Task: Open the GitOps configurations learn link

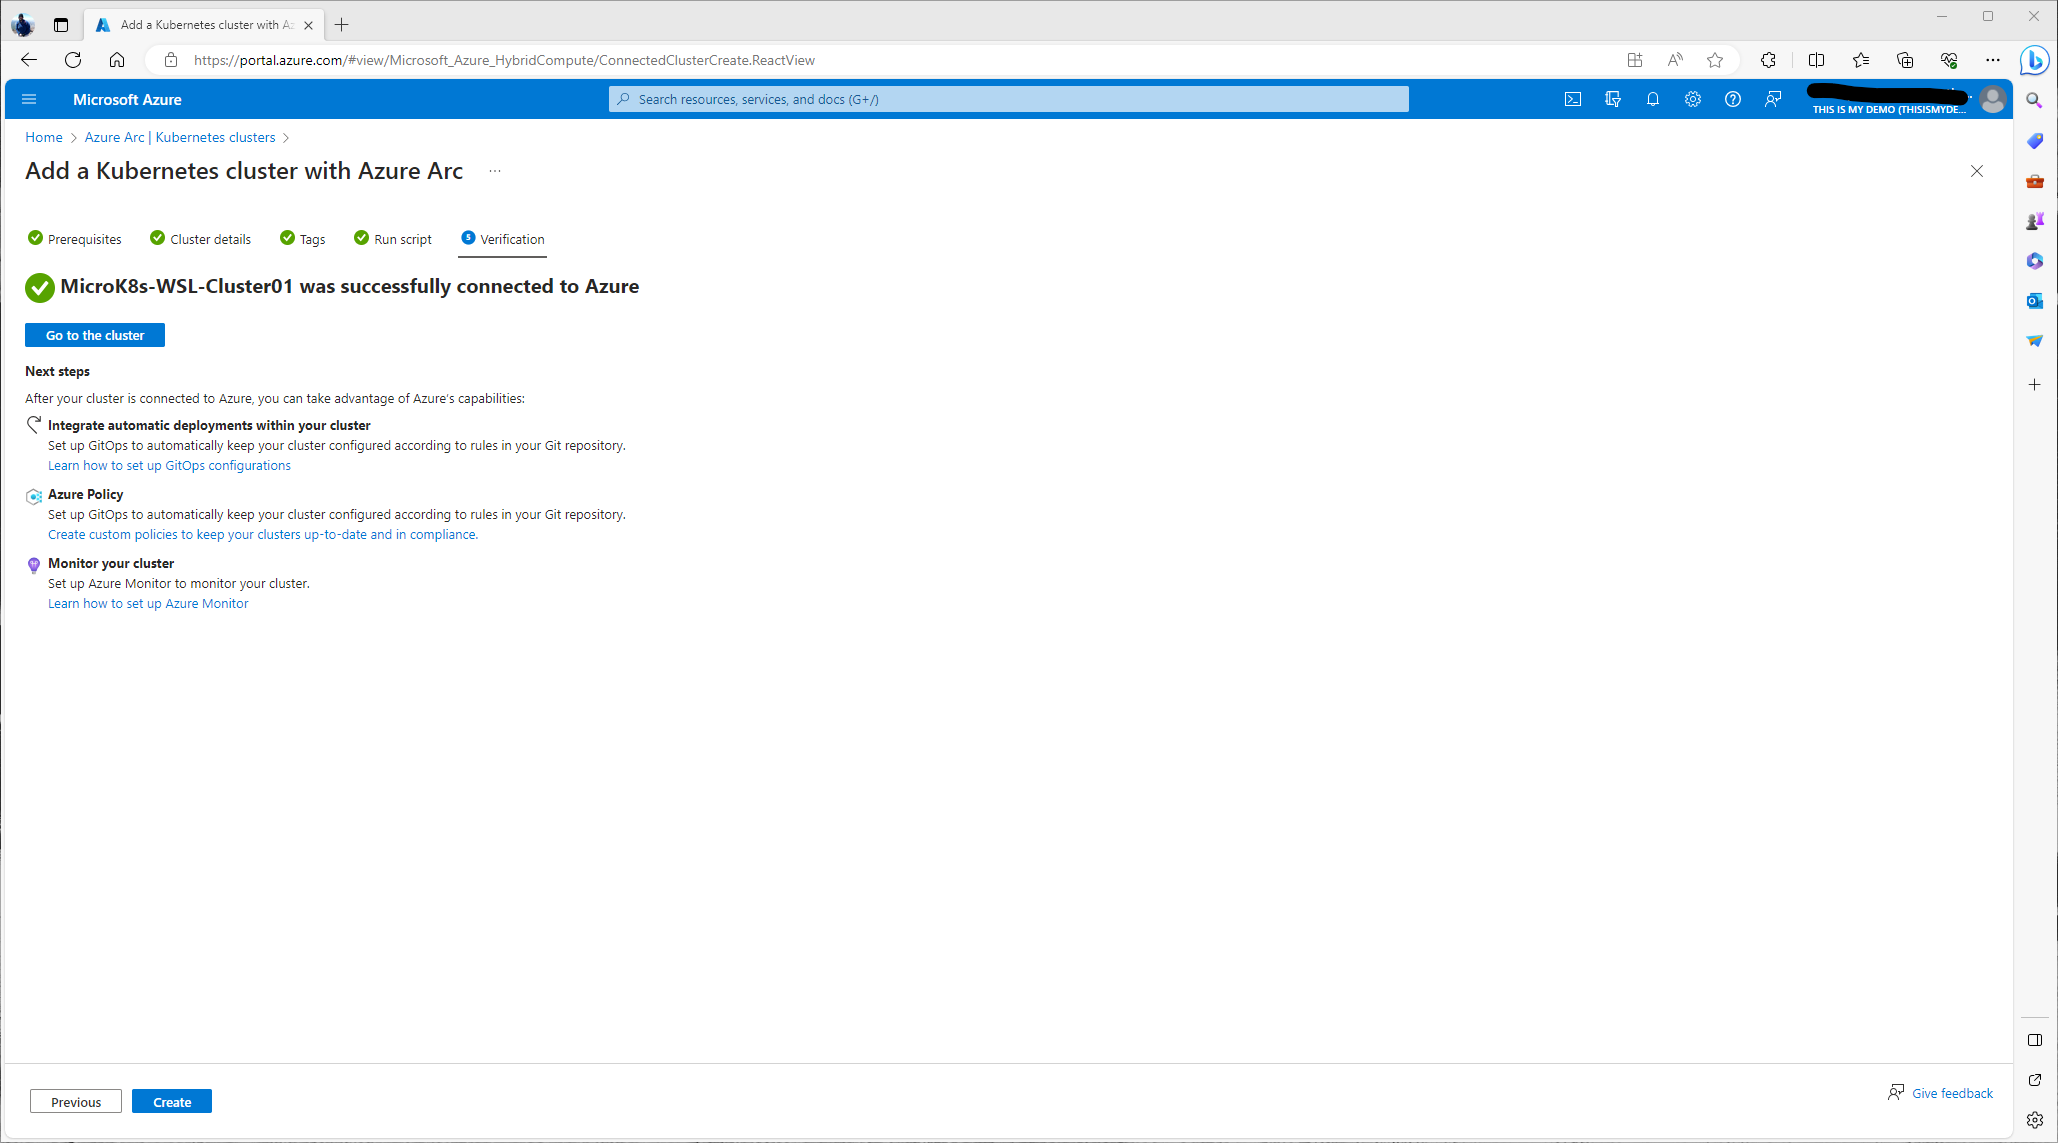Action: click(x=169, y=465)
